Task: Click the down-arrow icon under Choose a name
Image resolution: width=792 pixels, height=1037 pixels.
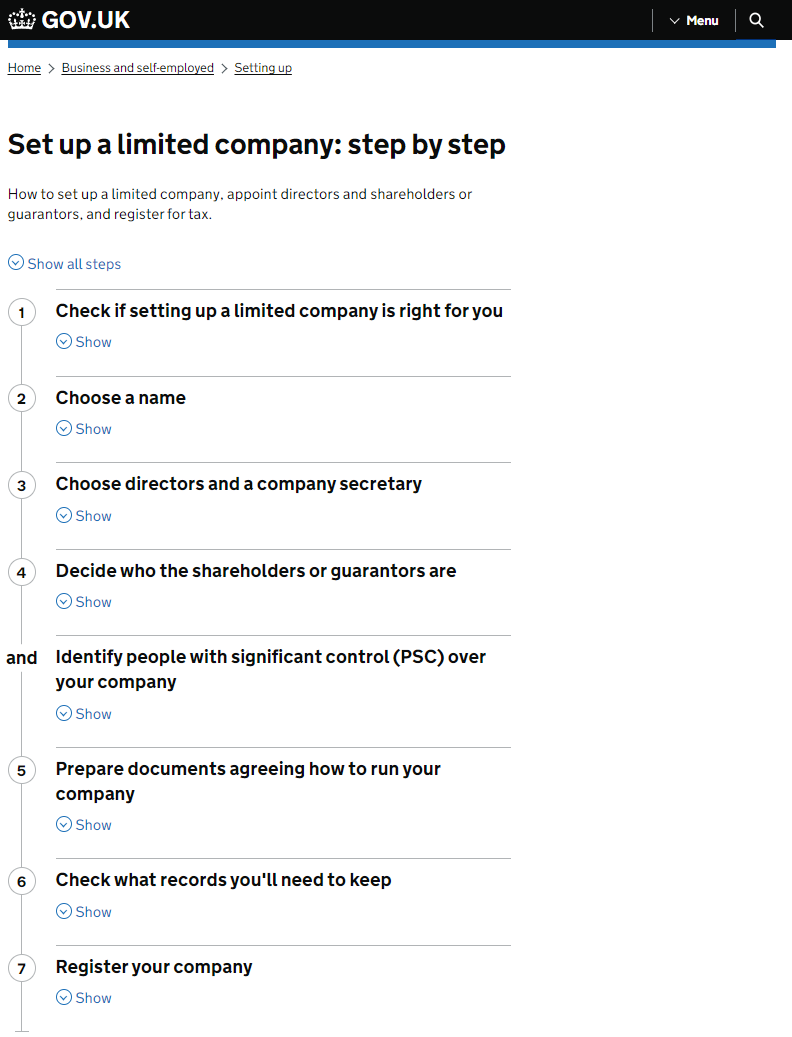Action: point(63,429)
